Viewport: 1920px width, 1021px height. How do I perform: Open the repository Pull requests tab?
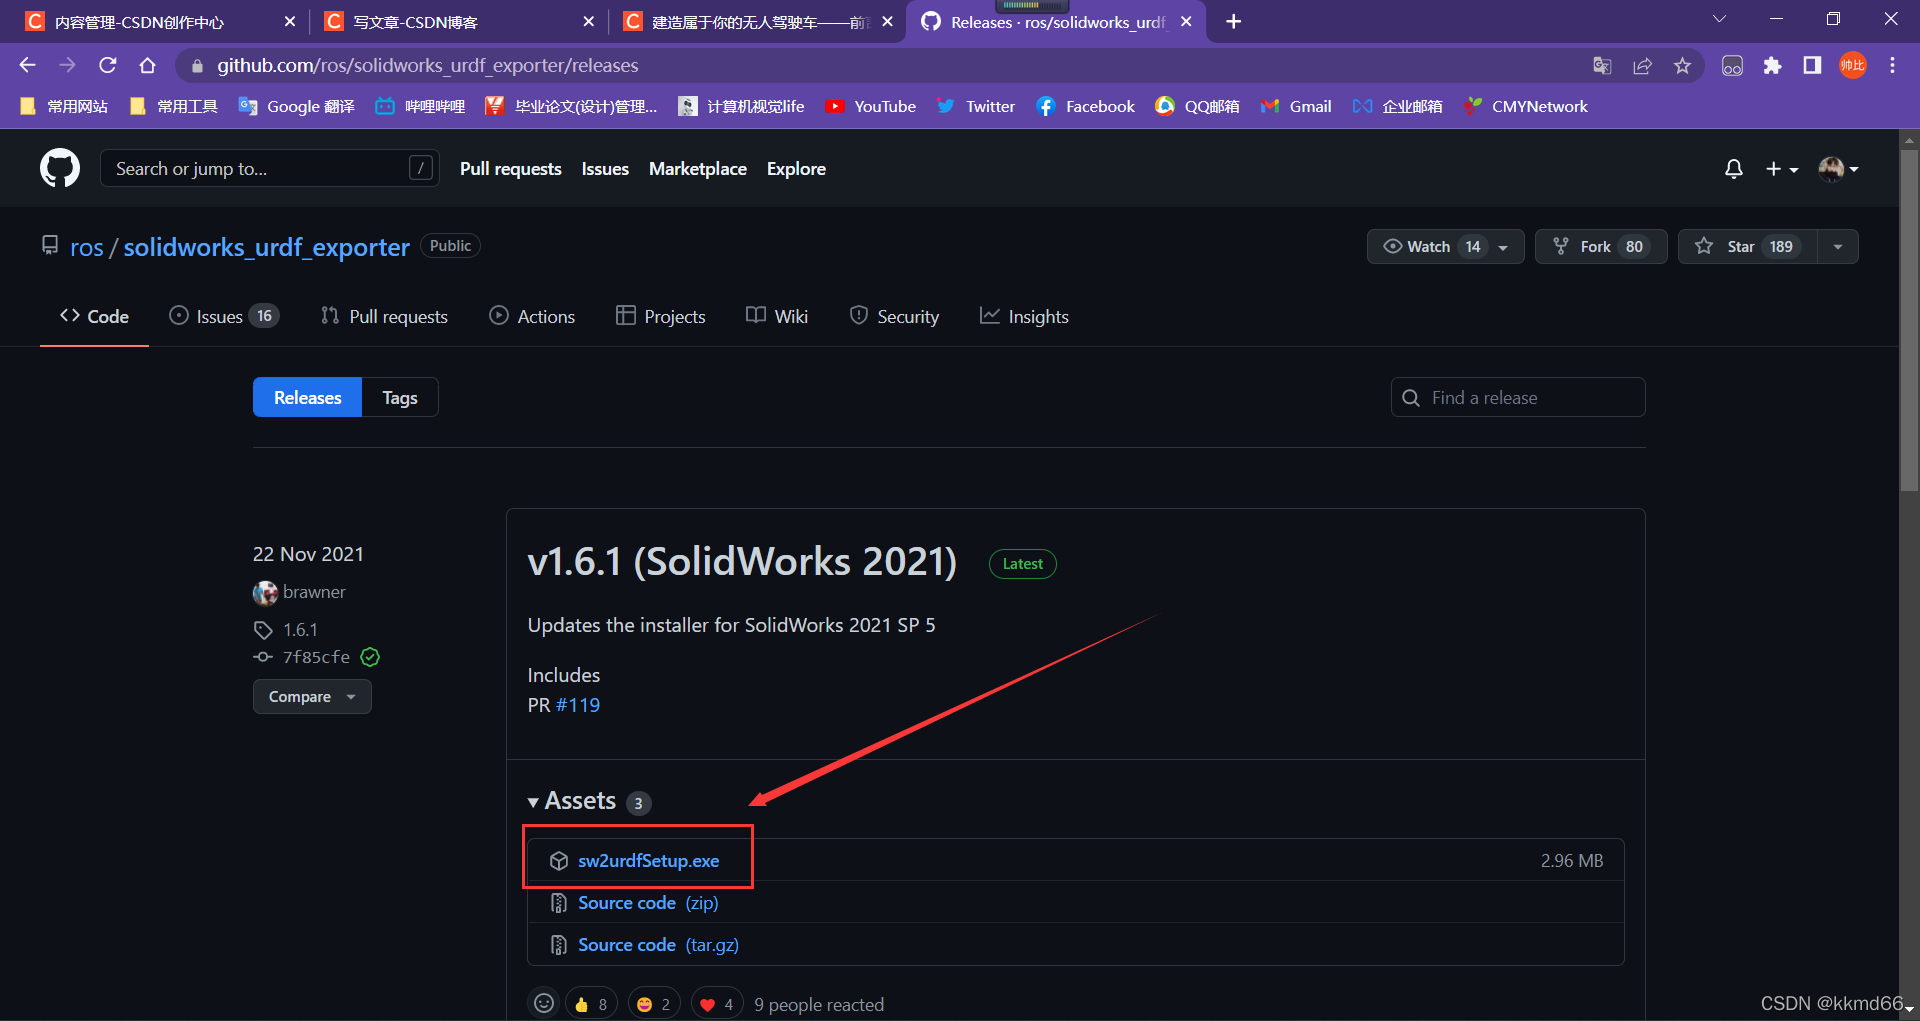(x=384, y=316)
